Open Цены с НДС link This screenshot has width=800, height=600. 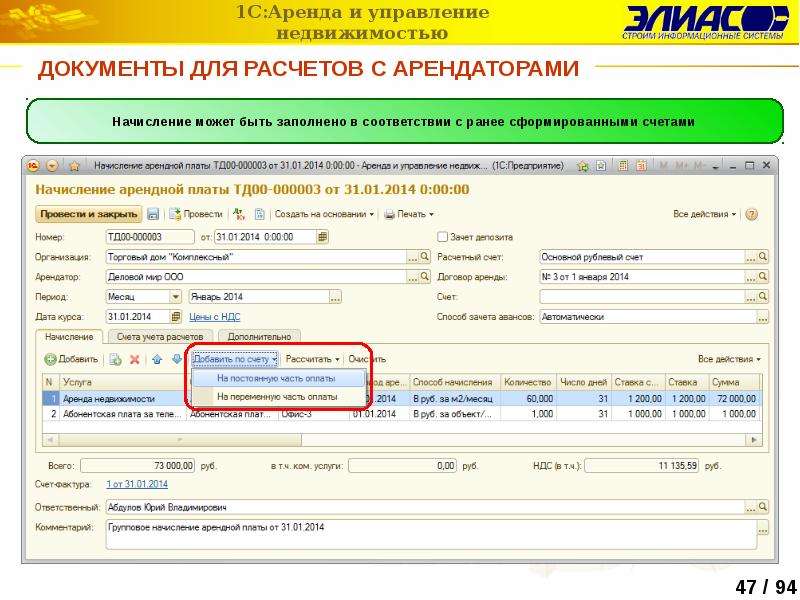point(214,317)
